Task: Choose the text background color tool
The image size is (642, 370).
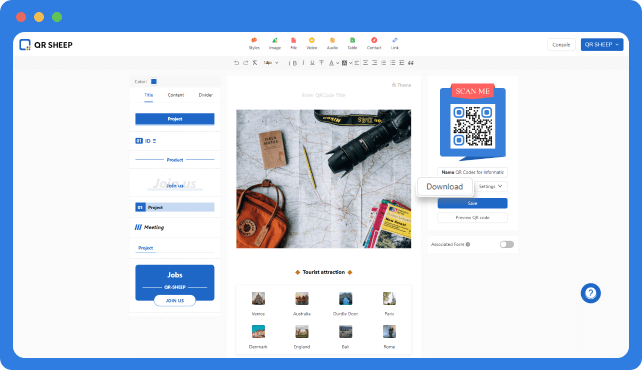Action: pyautogui.click(x=344, y=63)
